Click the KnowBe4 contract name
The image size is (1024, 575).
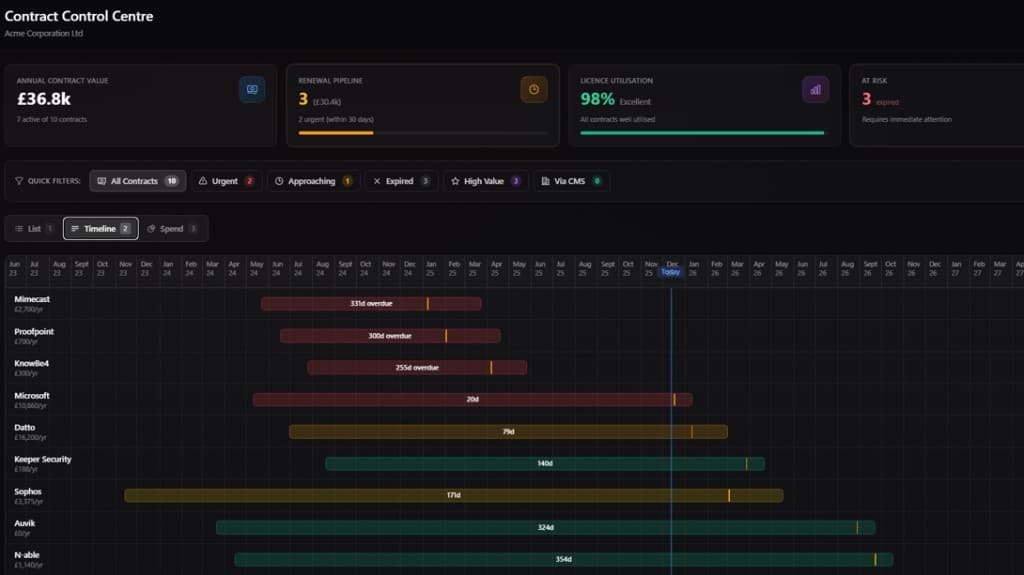click(31, 363)
